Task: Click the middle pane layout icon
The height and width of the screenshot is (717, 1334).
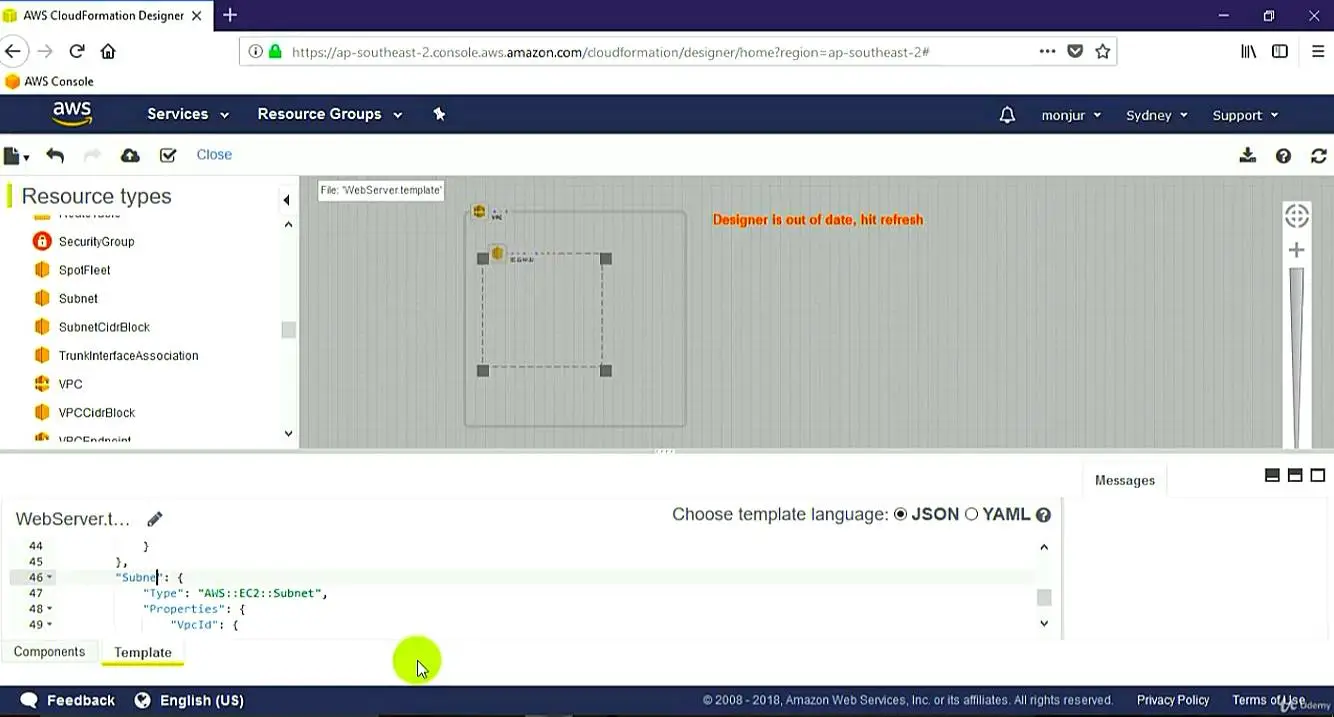Action: [1295, 476]
